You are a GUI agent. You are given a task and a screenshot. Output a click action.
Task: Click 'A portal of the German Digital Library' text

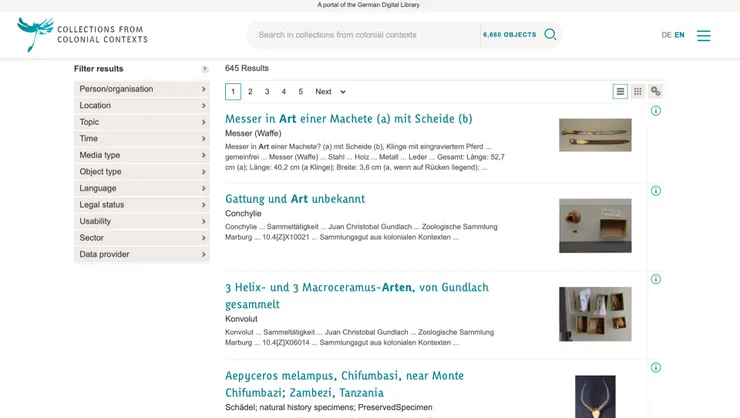368,5
